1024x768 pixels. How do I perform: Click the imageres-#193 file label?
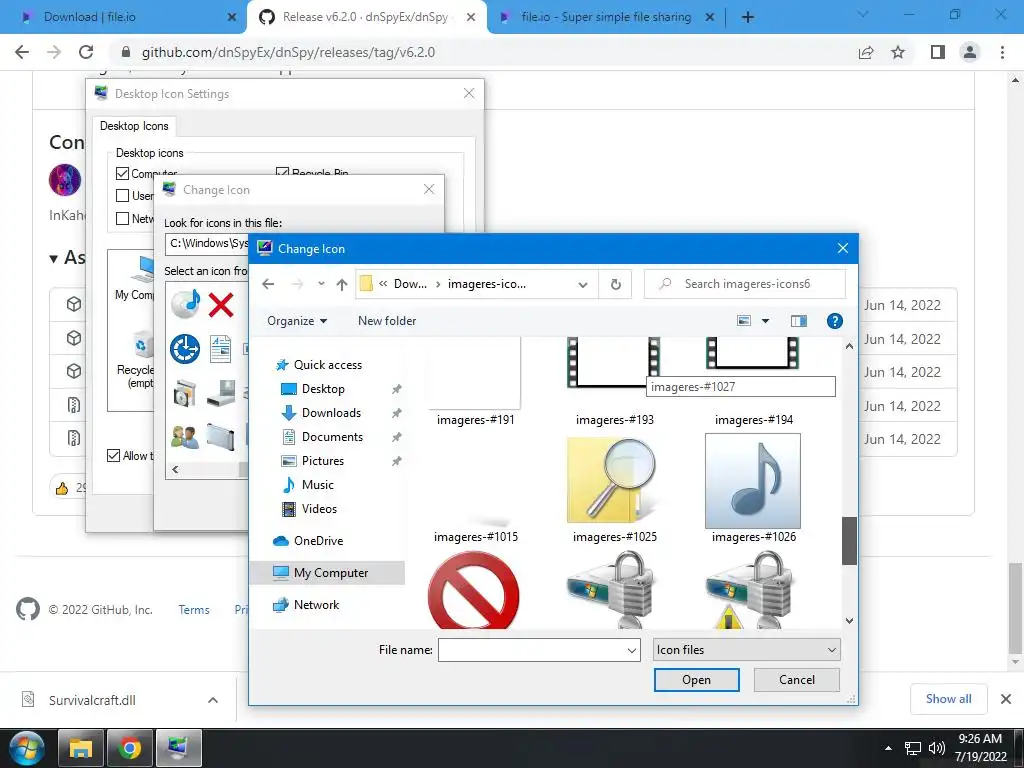coord(615,420)
